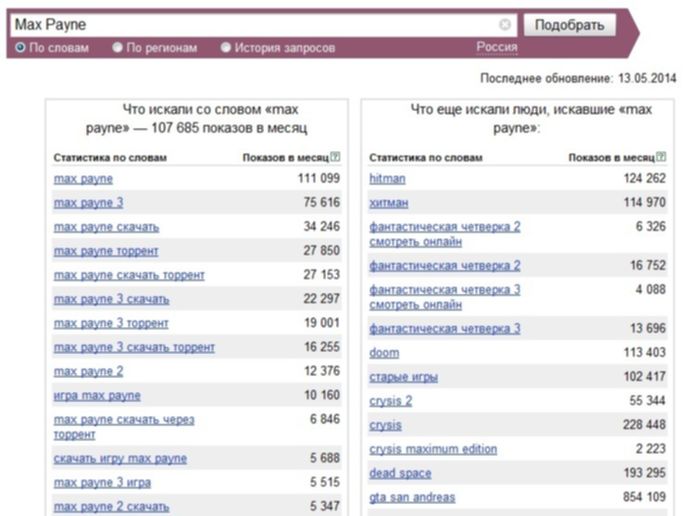Image resolution: width=688 pixels, height=516 pixels.
Task: Open 'фантастическая четверка 3 смотреть онлайн' link
Action: 445,297
